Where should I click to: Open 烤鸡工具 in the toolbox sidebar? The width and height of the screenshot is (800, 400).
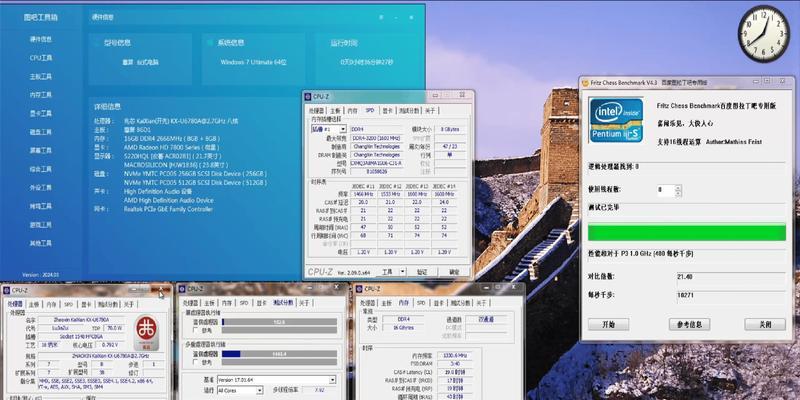[40, 206]
